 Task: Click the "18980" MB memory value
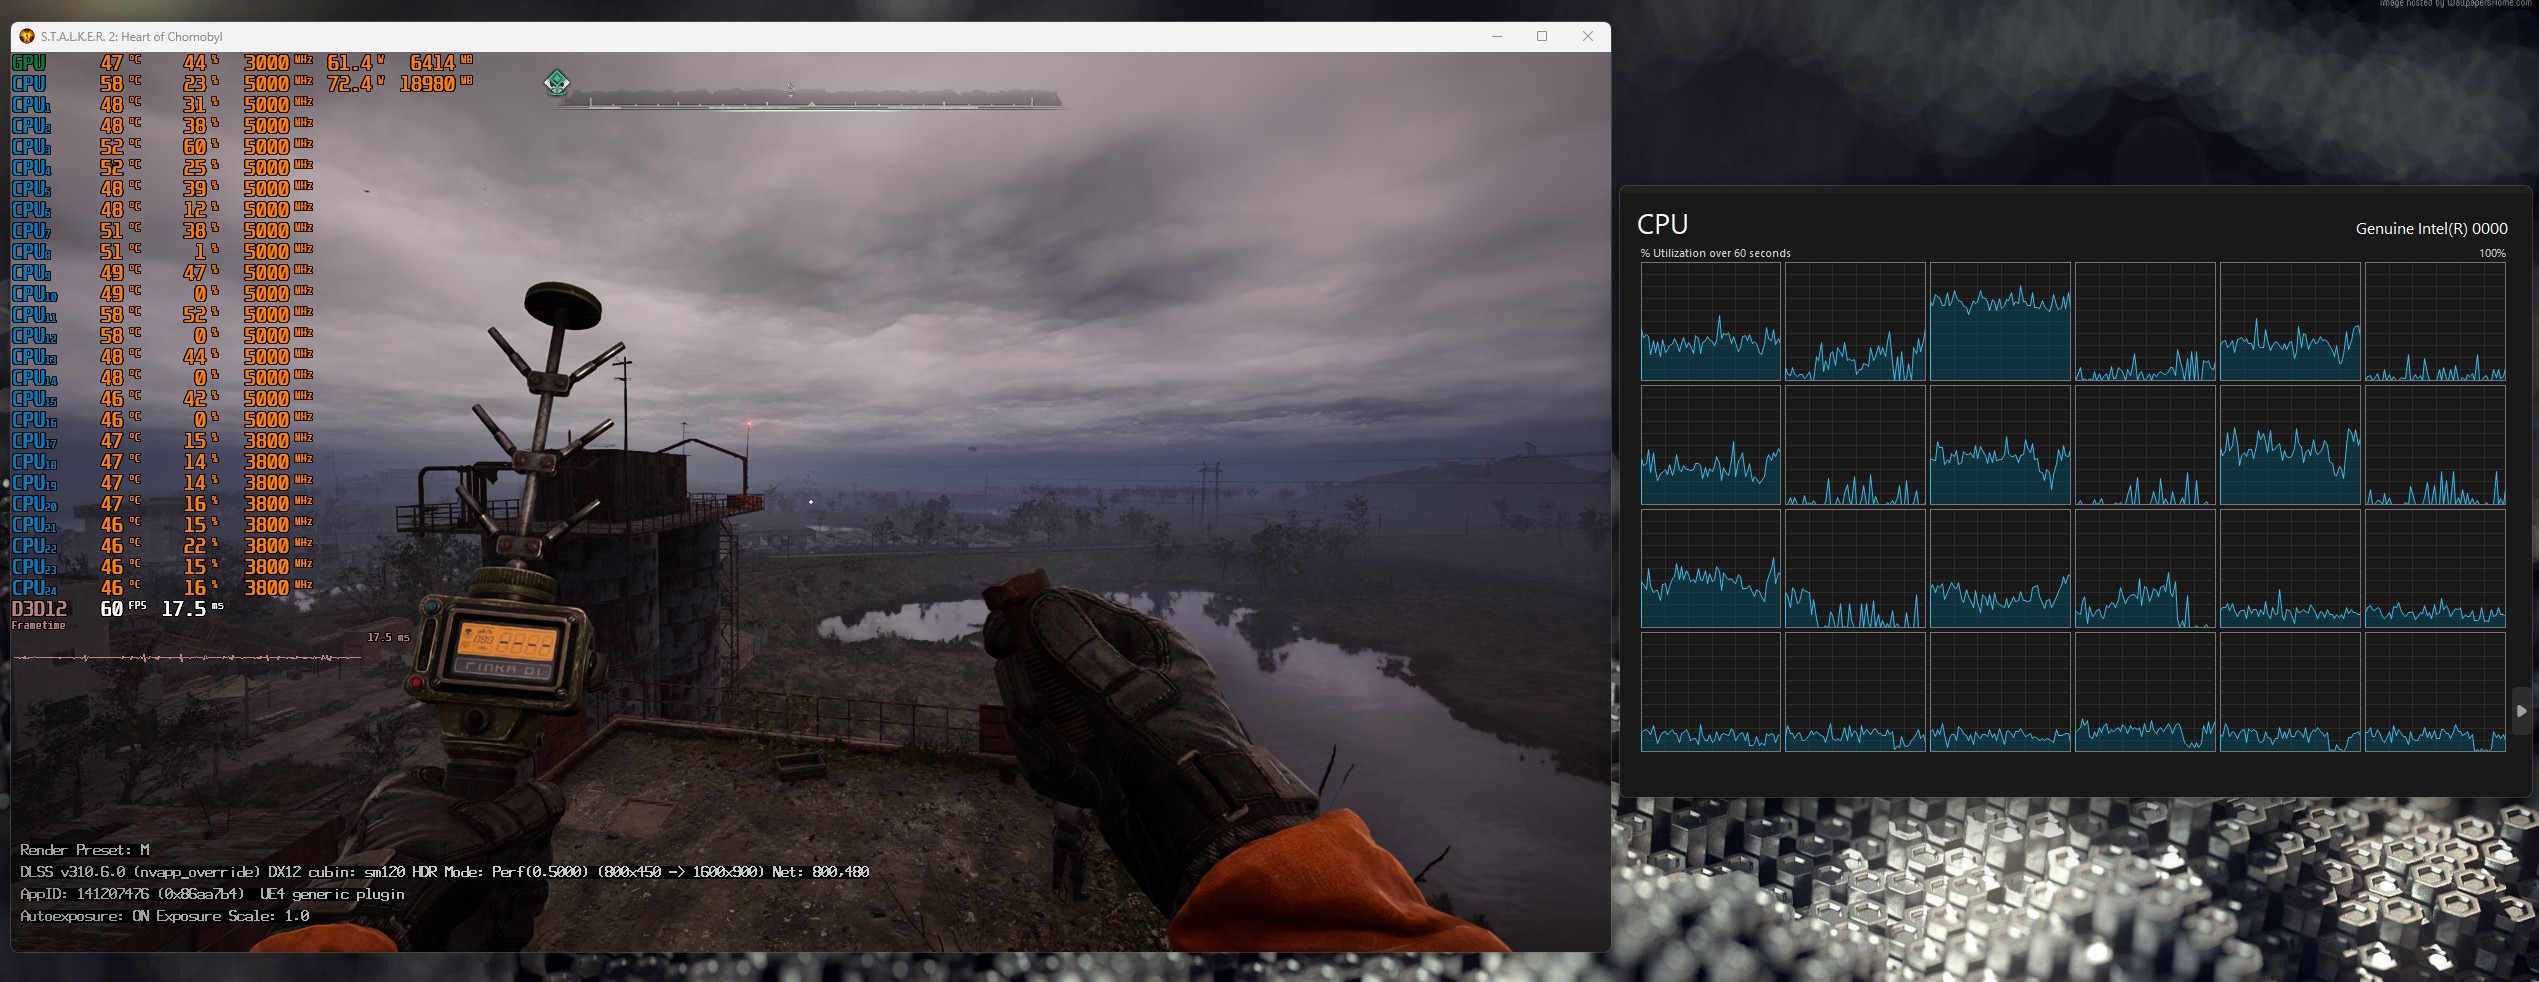[x=427, y=84]
